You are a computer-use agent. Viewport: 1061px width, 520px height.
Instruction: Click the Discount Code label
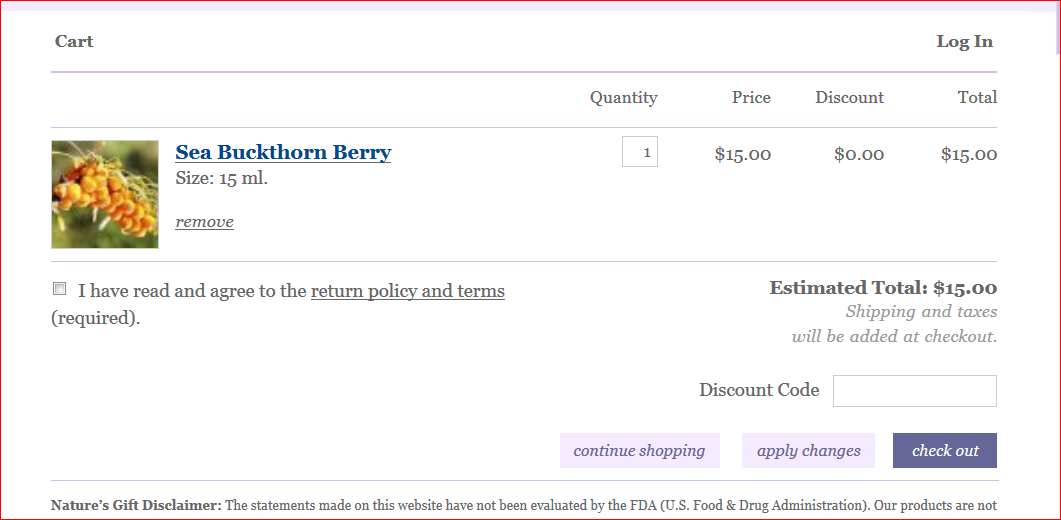coord(759,390)
